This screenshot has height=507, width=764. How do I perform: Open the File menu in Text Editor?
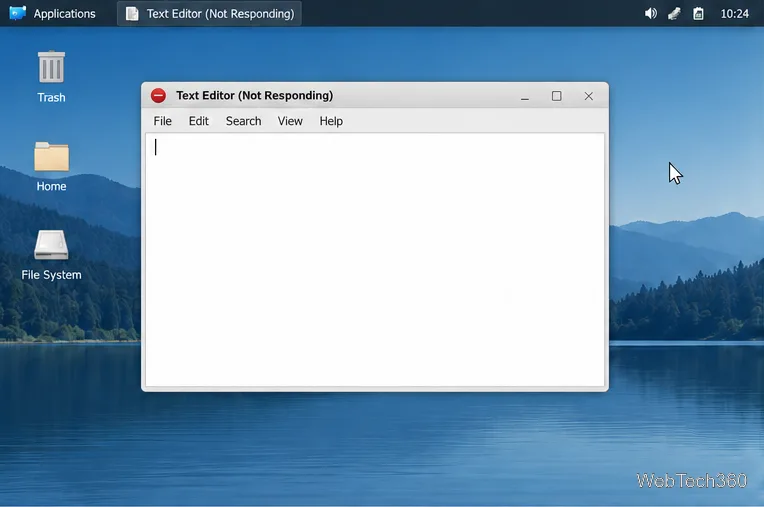pos(162,121)
